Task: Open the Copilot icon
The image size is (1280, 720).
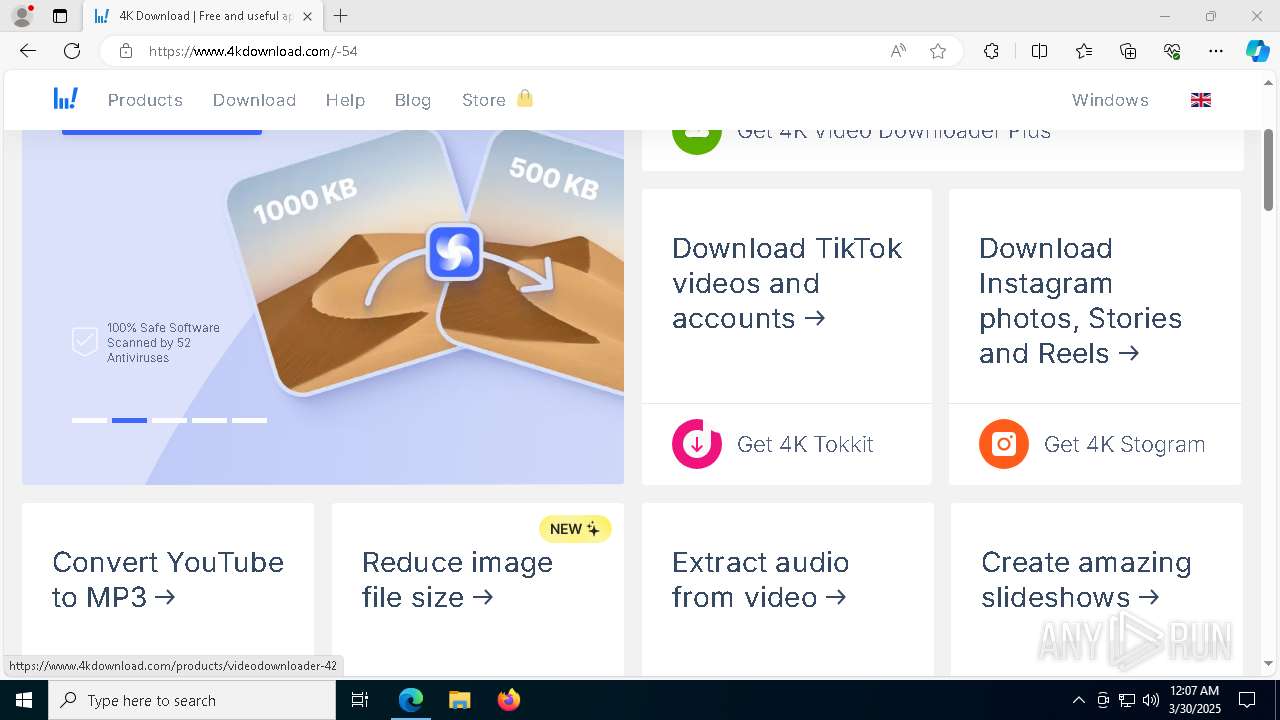Action: [x=1257, y=51]
